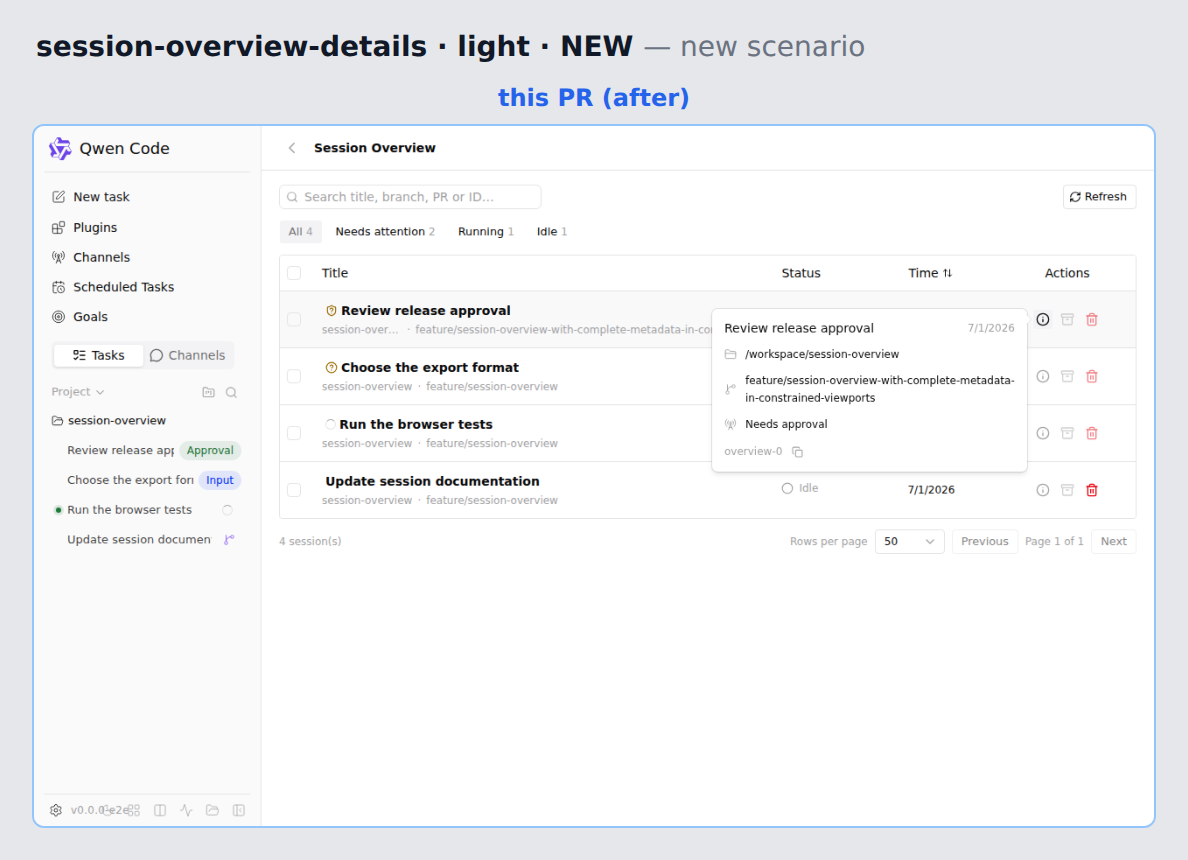Sort sessions by the Time column

[930, 273]
